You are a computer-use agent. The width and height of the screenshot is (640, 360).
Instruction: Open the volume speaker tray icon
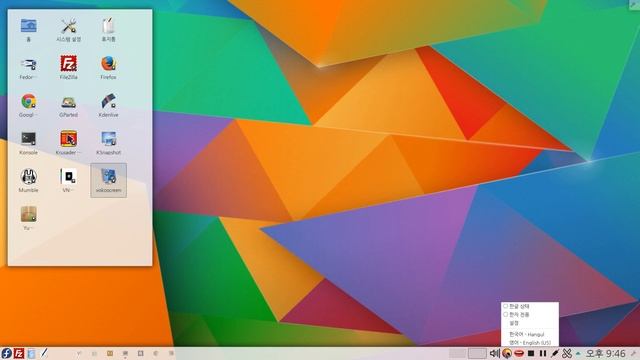(495, 353)
